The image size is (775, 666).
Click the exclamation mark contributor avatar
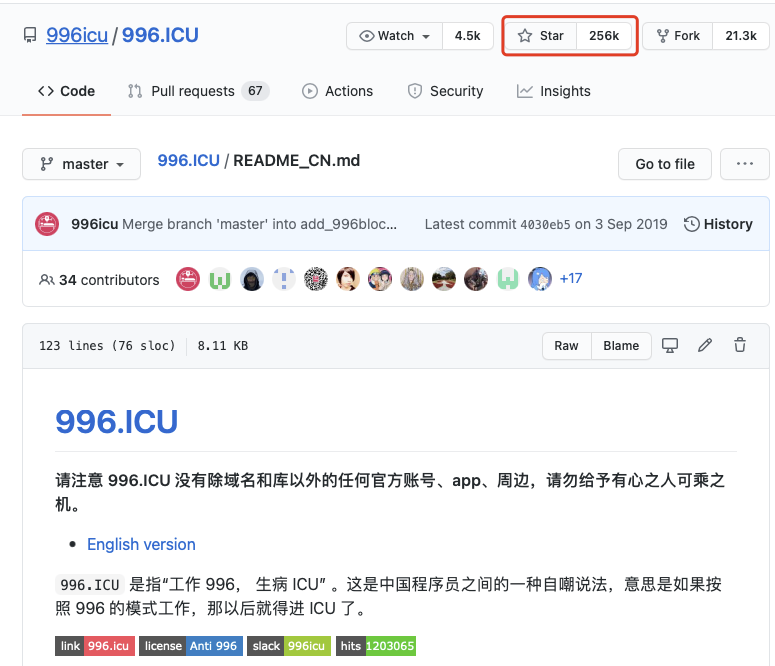click(284, 279)
